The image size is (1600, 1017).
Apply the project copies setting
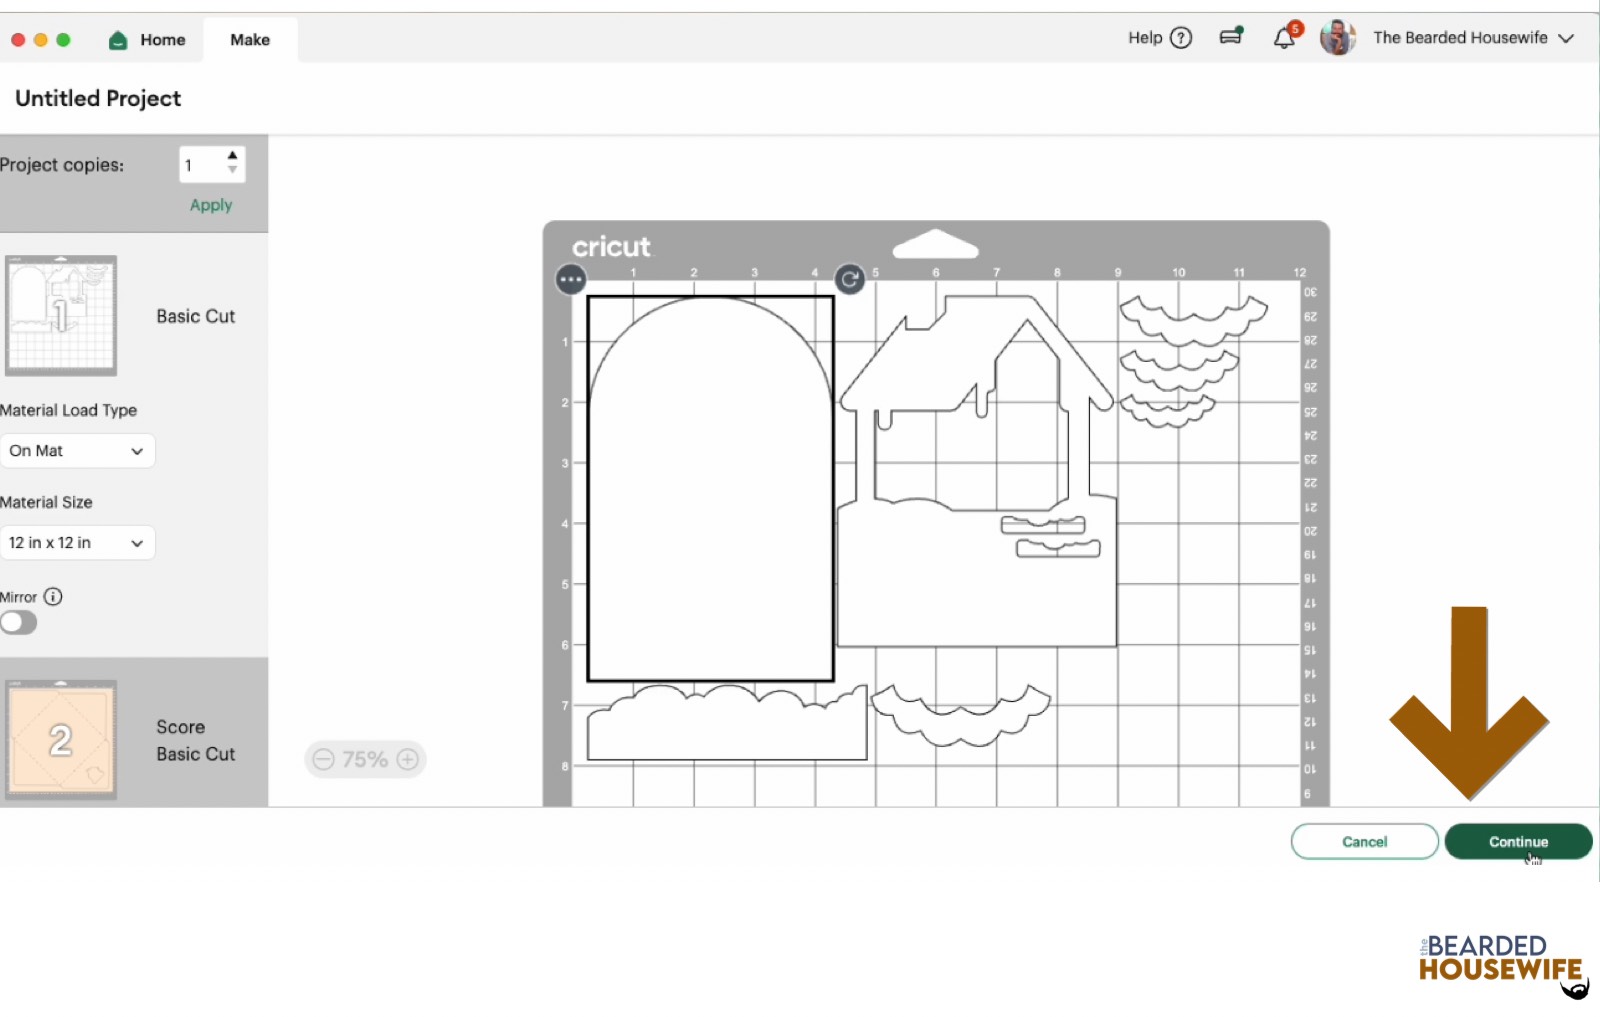pyautogui.click(x=211, y=205)
